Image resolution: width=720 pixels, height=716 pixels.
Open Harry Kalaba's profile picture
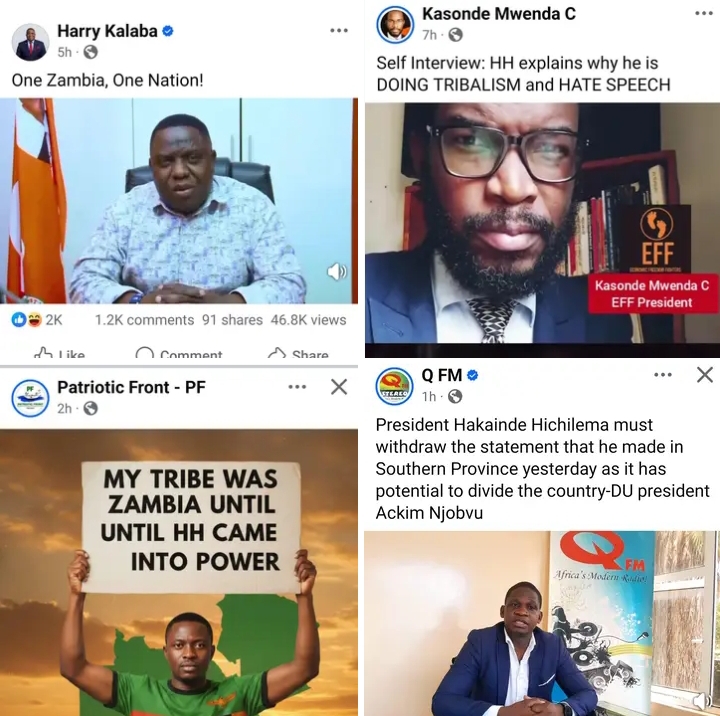pyautogui.click(x=30, y=42)
